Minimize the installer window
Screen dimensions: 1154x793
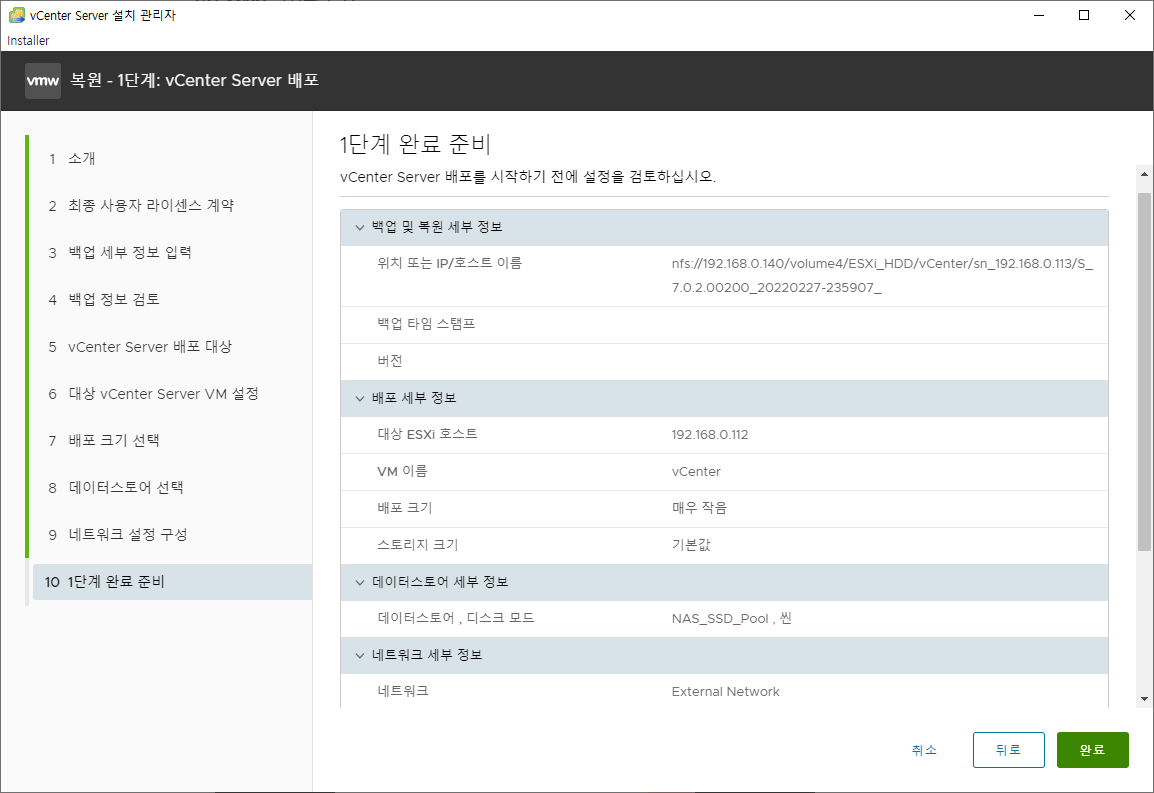[1038, 15]
